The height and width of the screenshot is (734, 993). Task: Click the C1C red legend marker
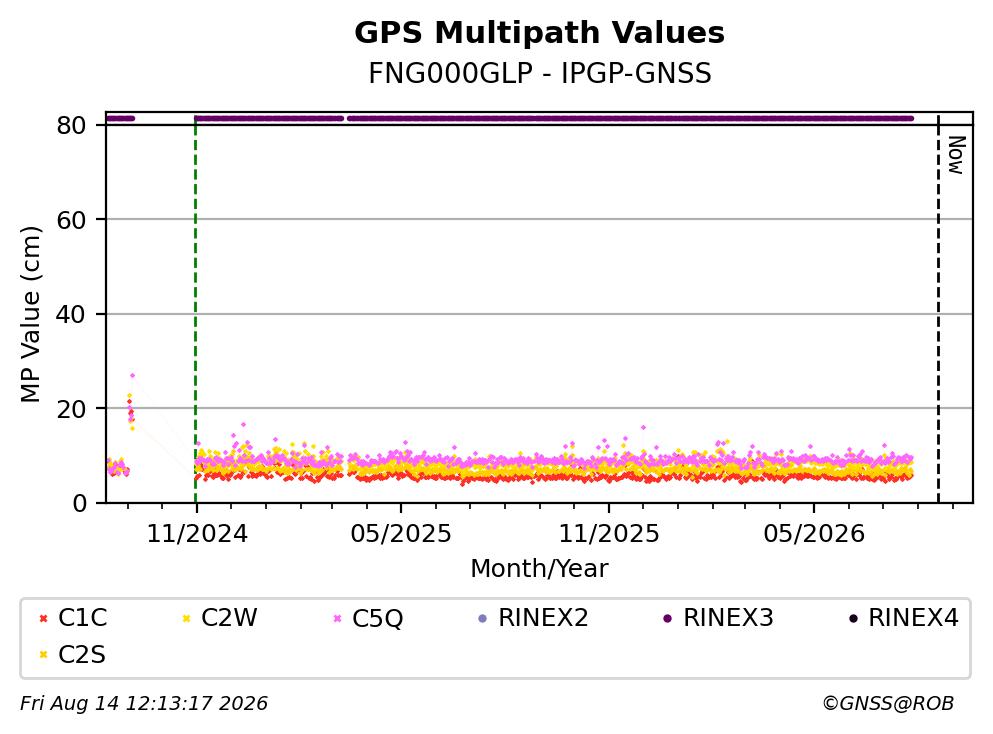pos(43,618)
